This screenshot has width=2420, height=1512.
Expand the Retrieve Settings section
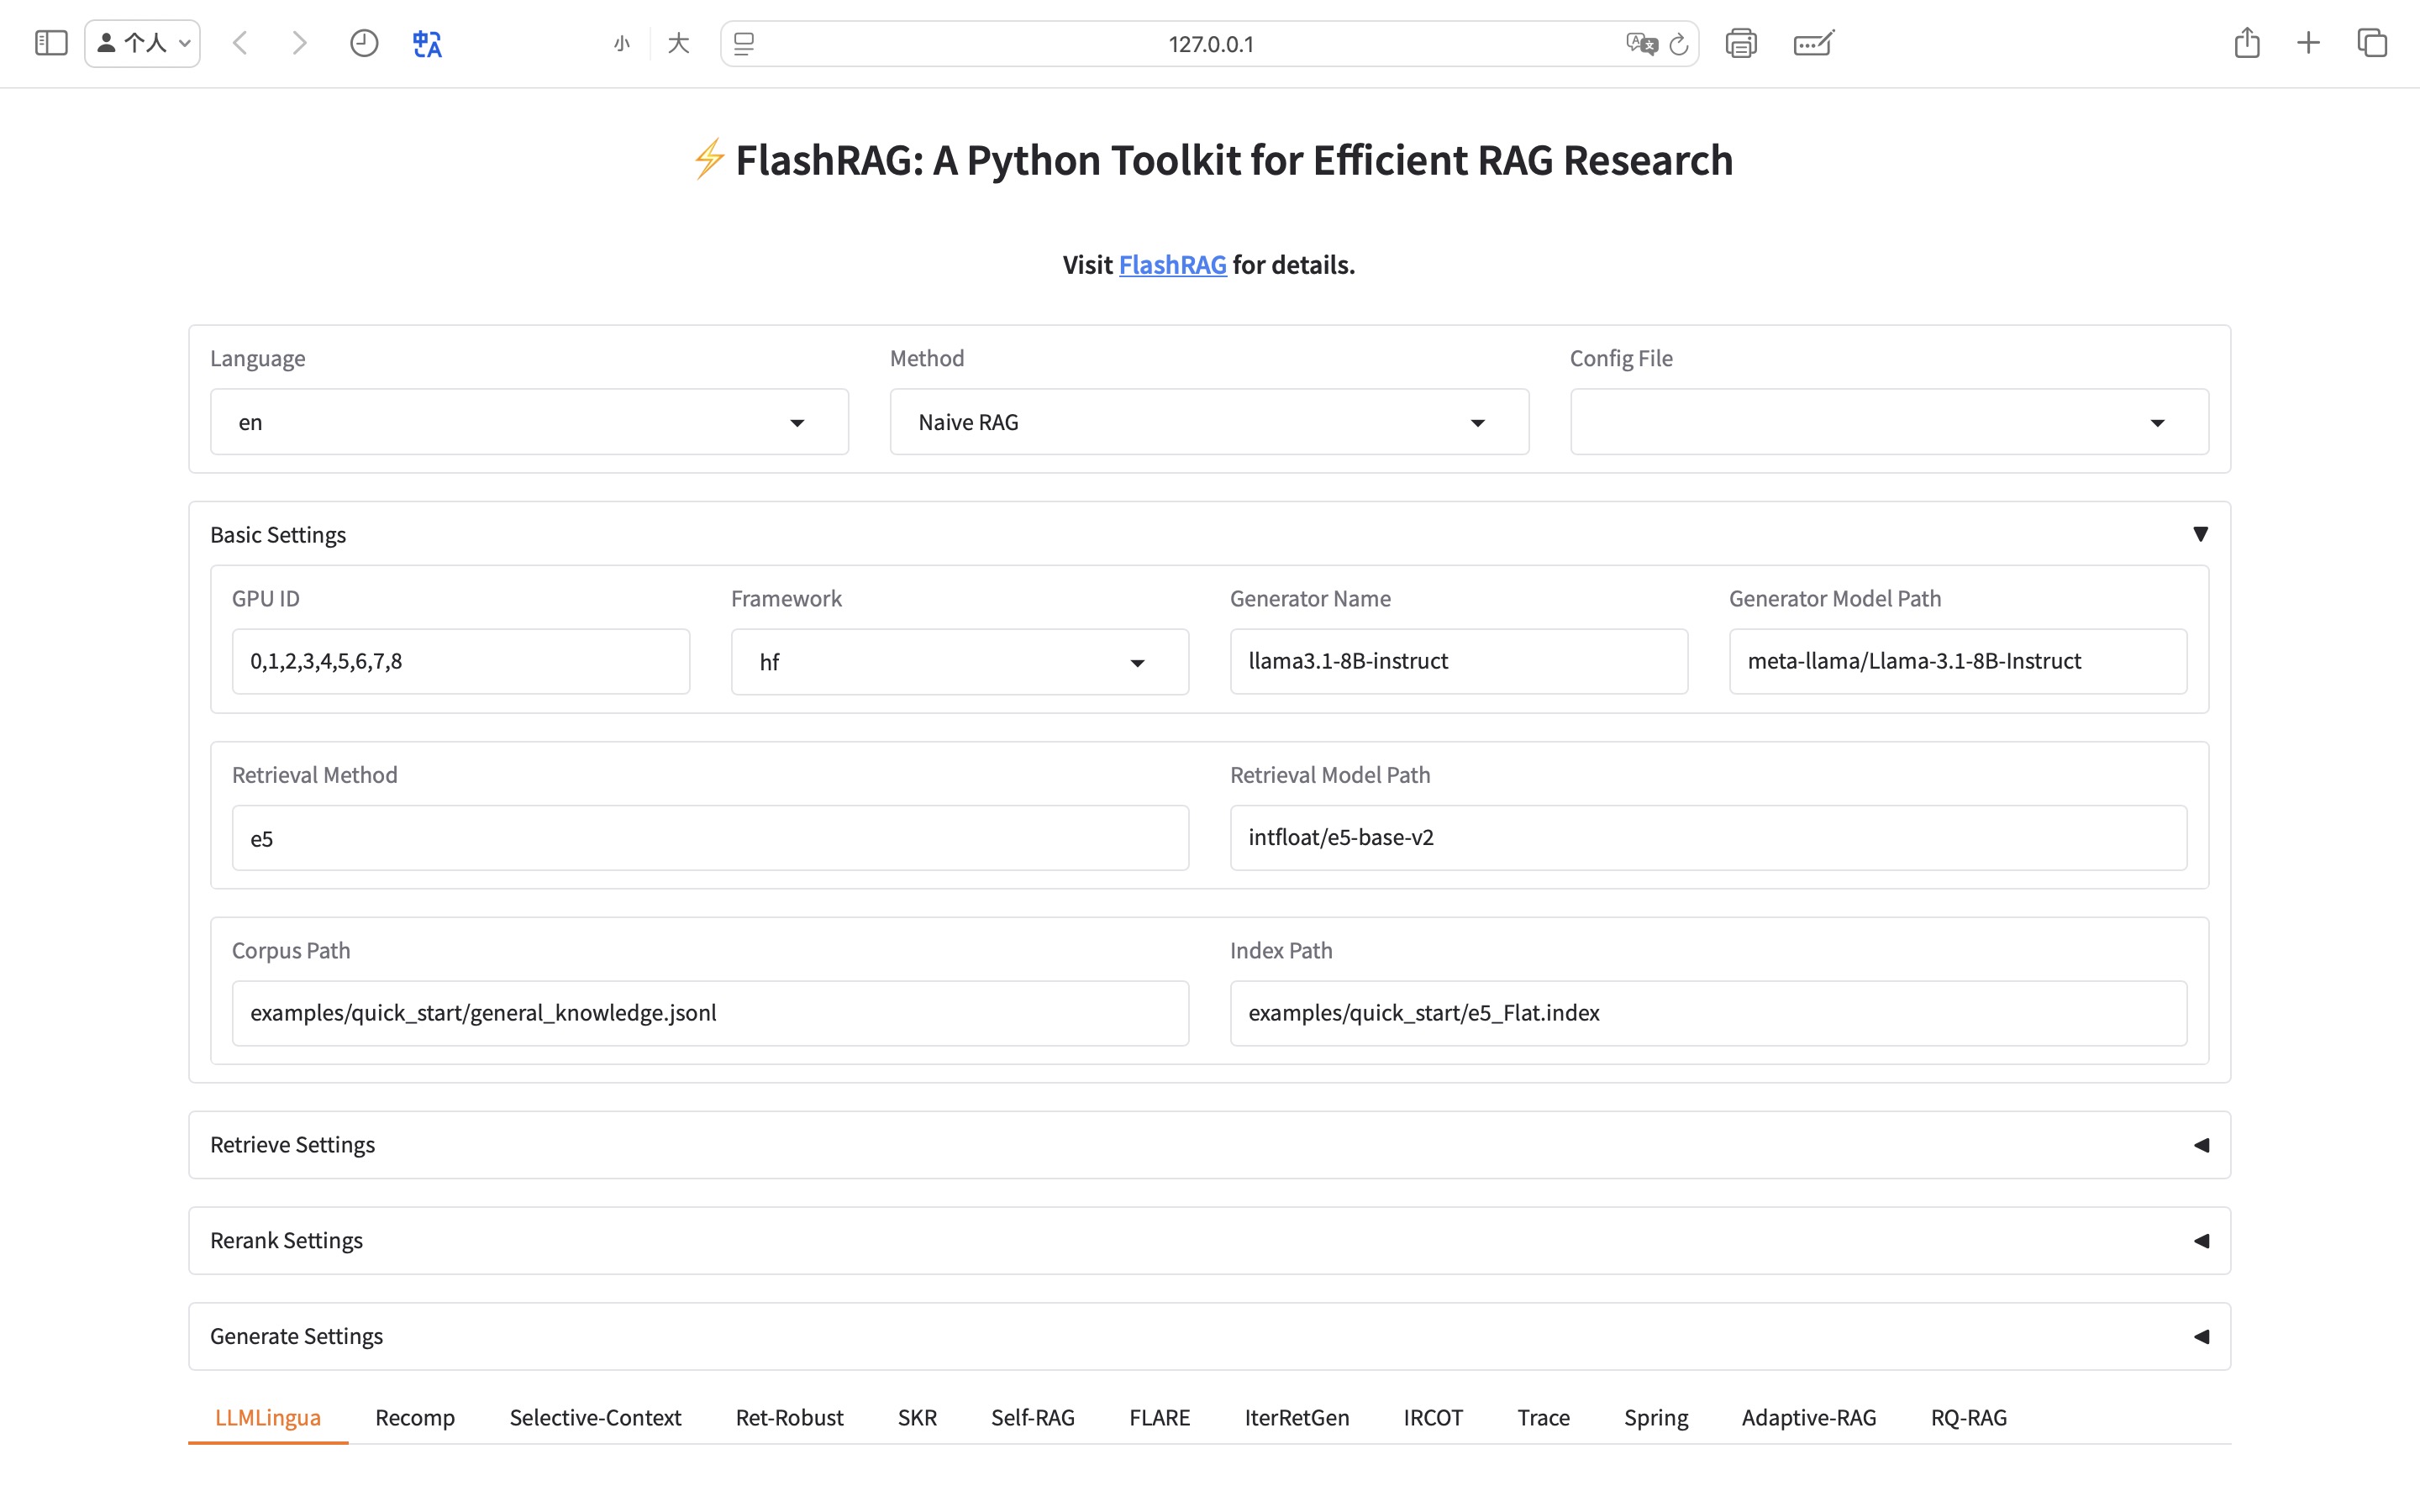(2200, 1145)
